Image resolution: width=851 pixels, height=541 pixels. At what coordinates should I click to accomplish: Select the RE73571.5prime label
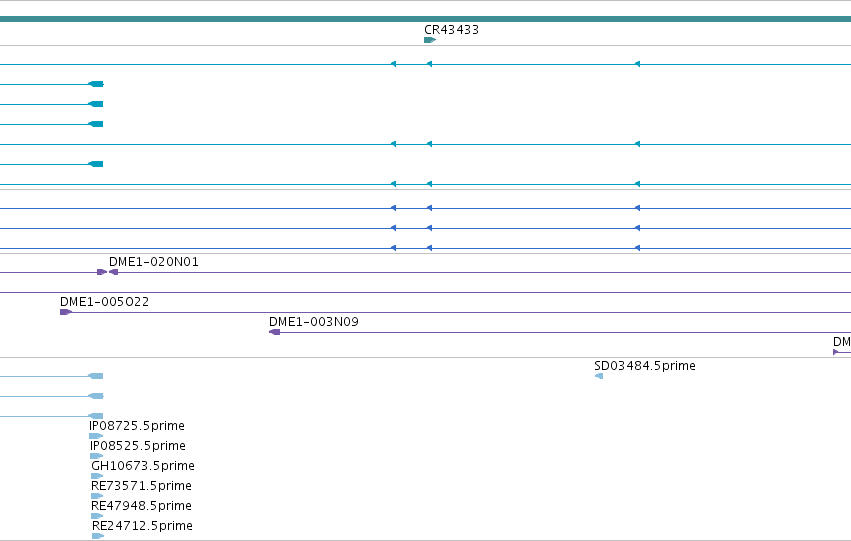pyautogui.click(x=141, y=486)
